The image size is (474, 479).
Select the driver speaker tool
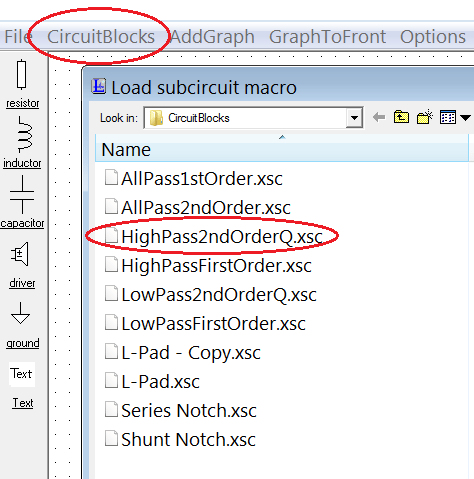[x=22, y=265]
